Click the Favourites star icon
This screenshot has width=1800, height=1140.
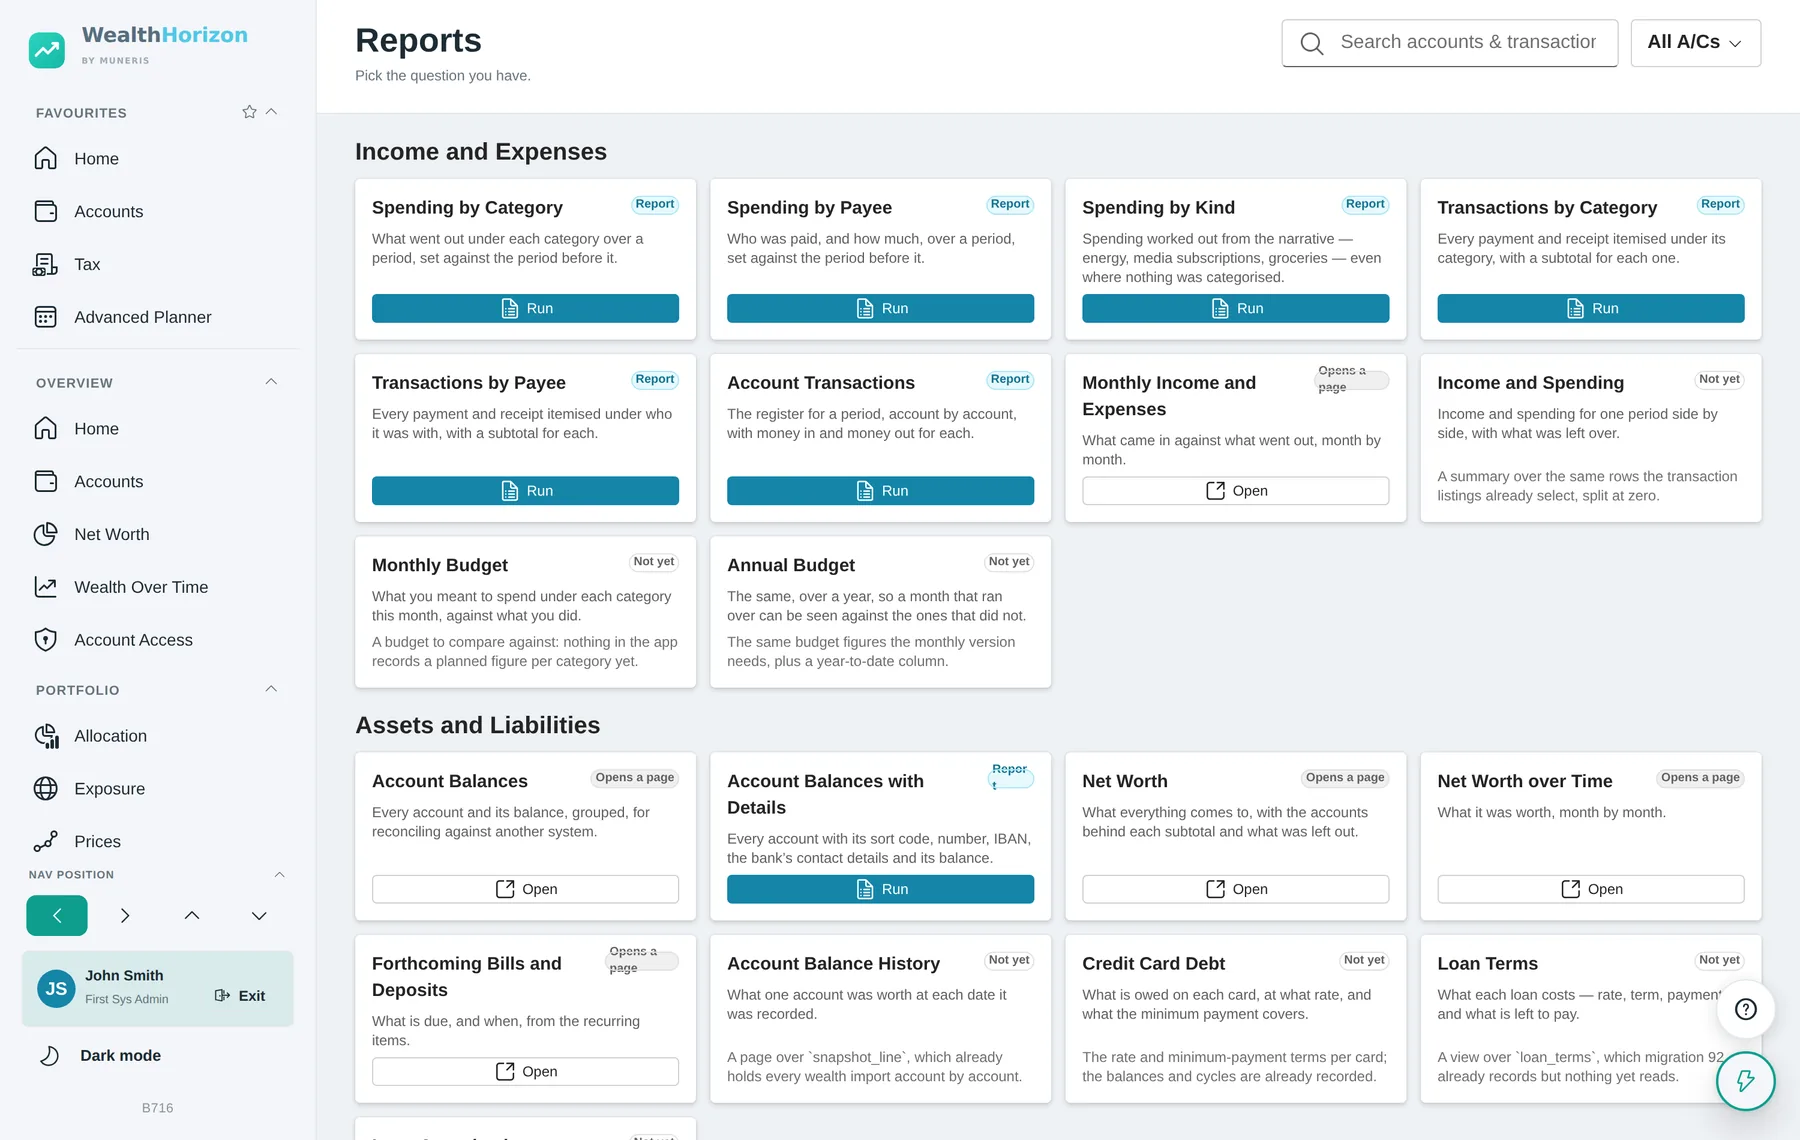coord(249,112)
